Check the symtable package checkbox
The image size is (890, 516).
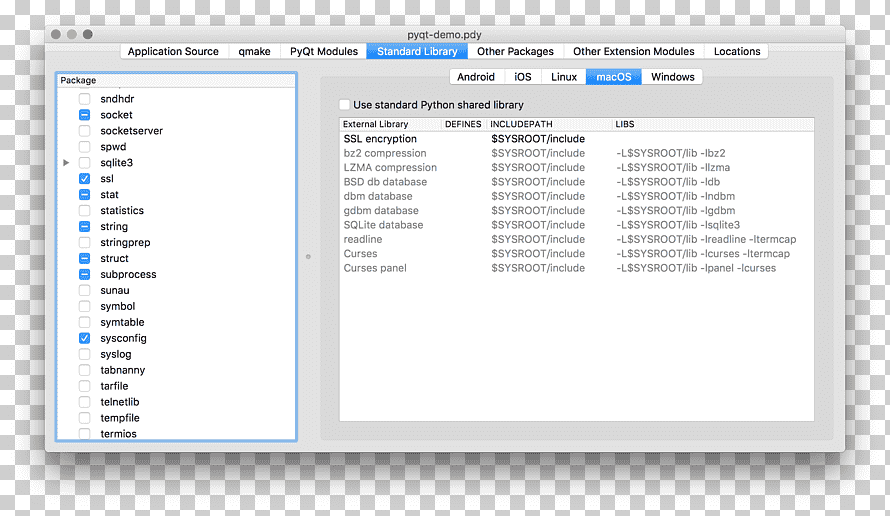[85, 322]
